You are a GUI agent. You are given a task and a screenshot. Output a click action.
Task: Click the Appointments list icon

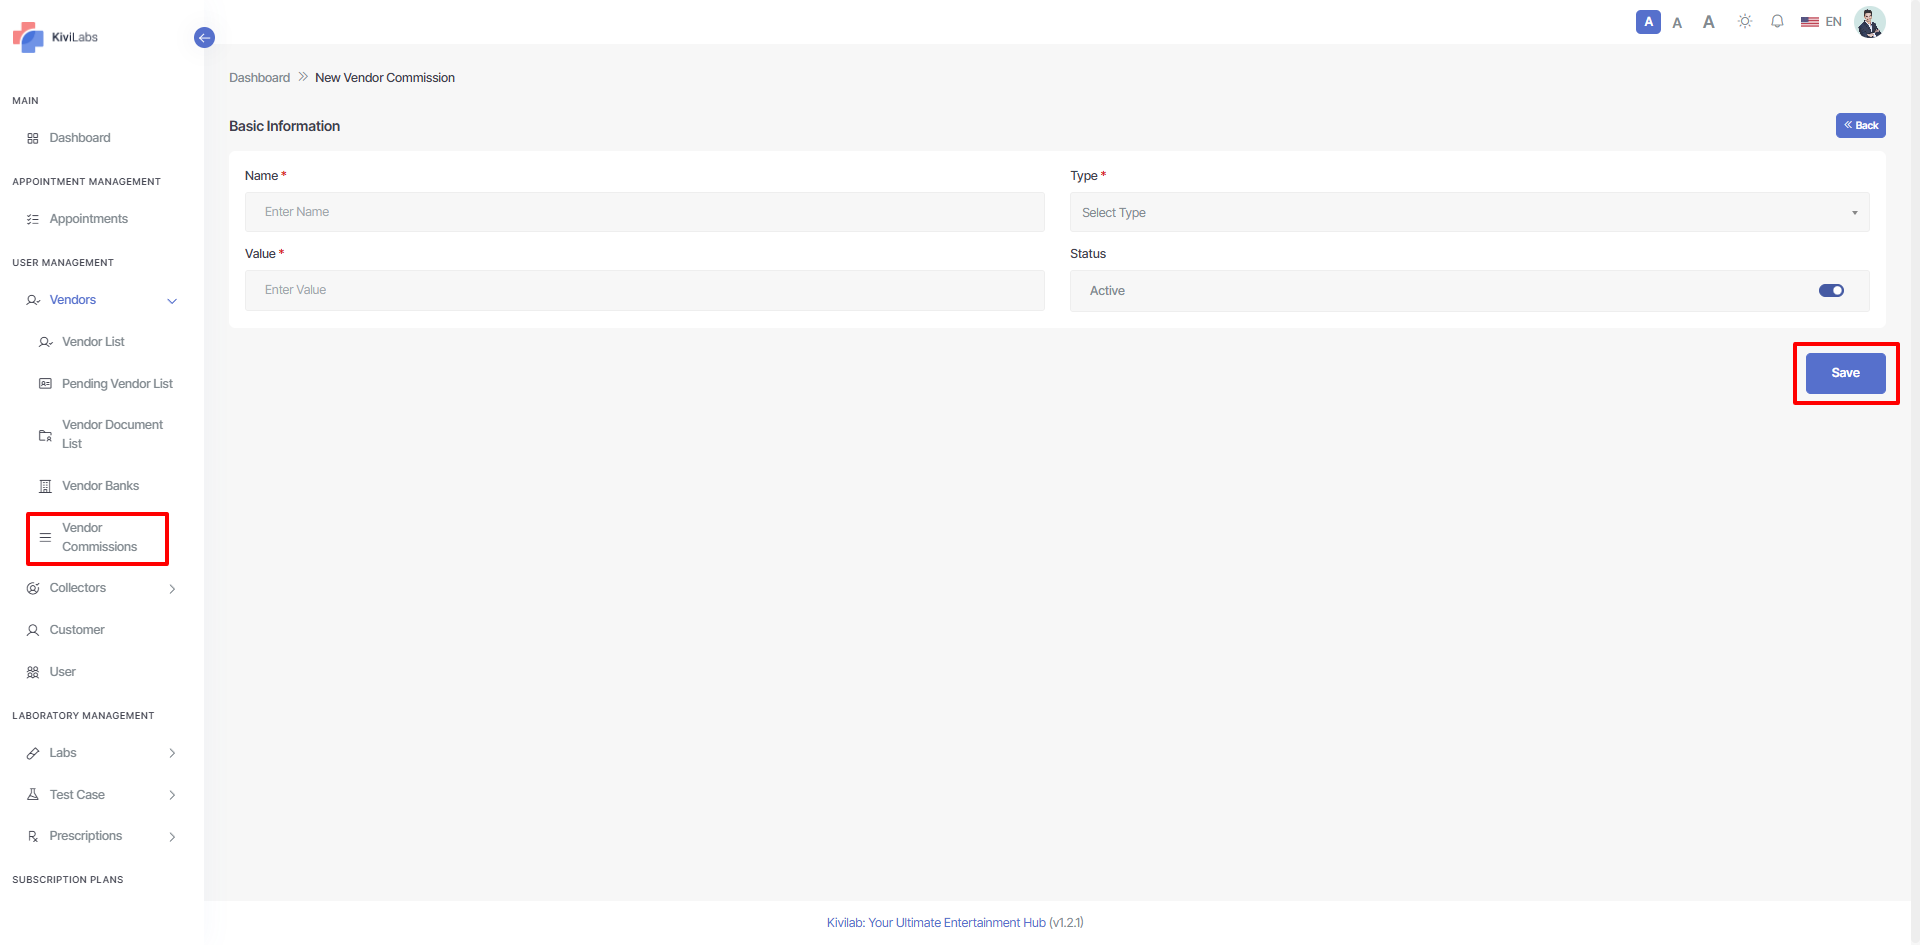33,219
